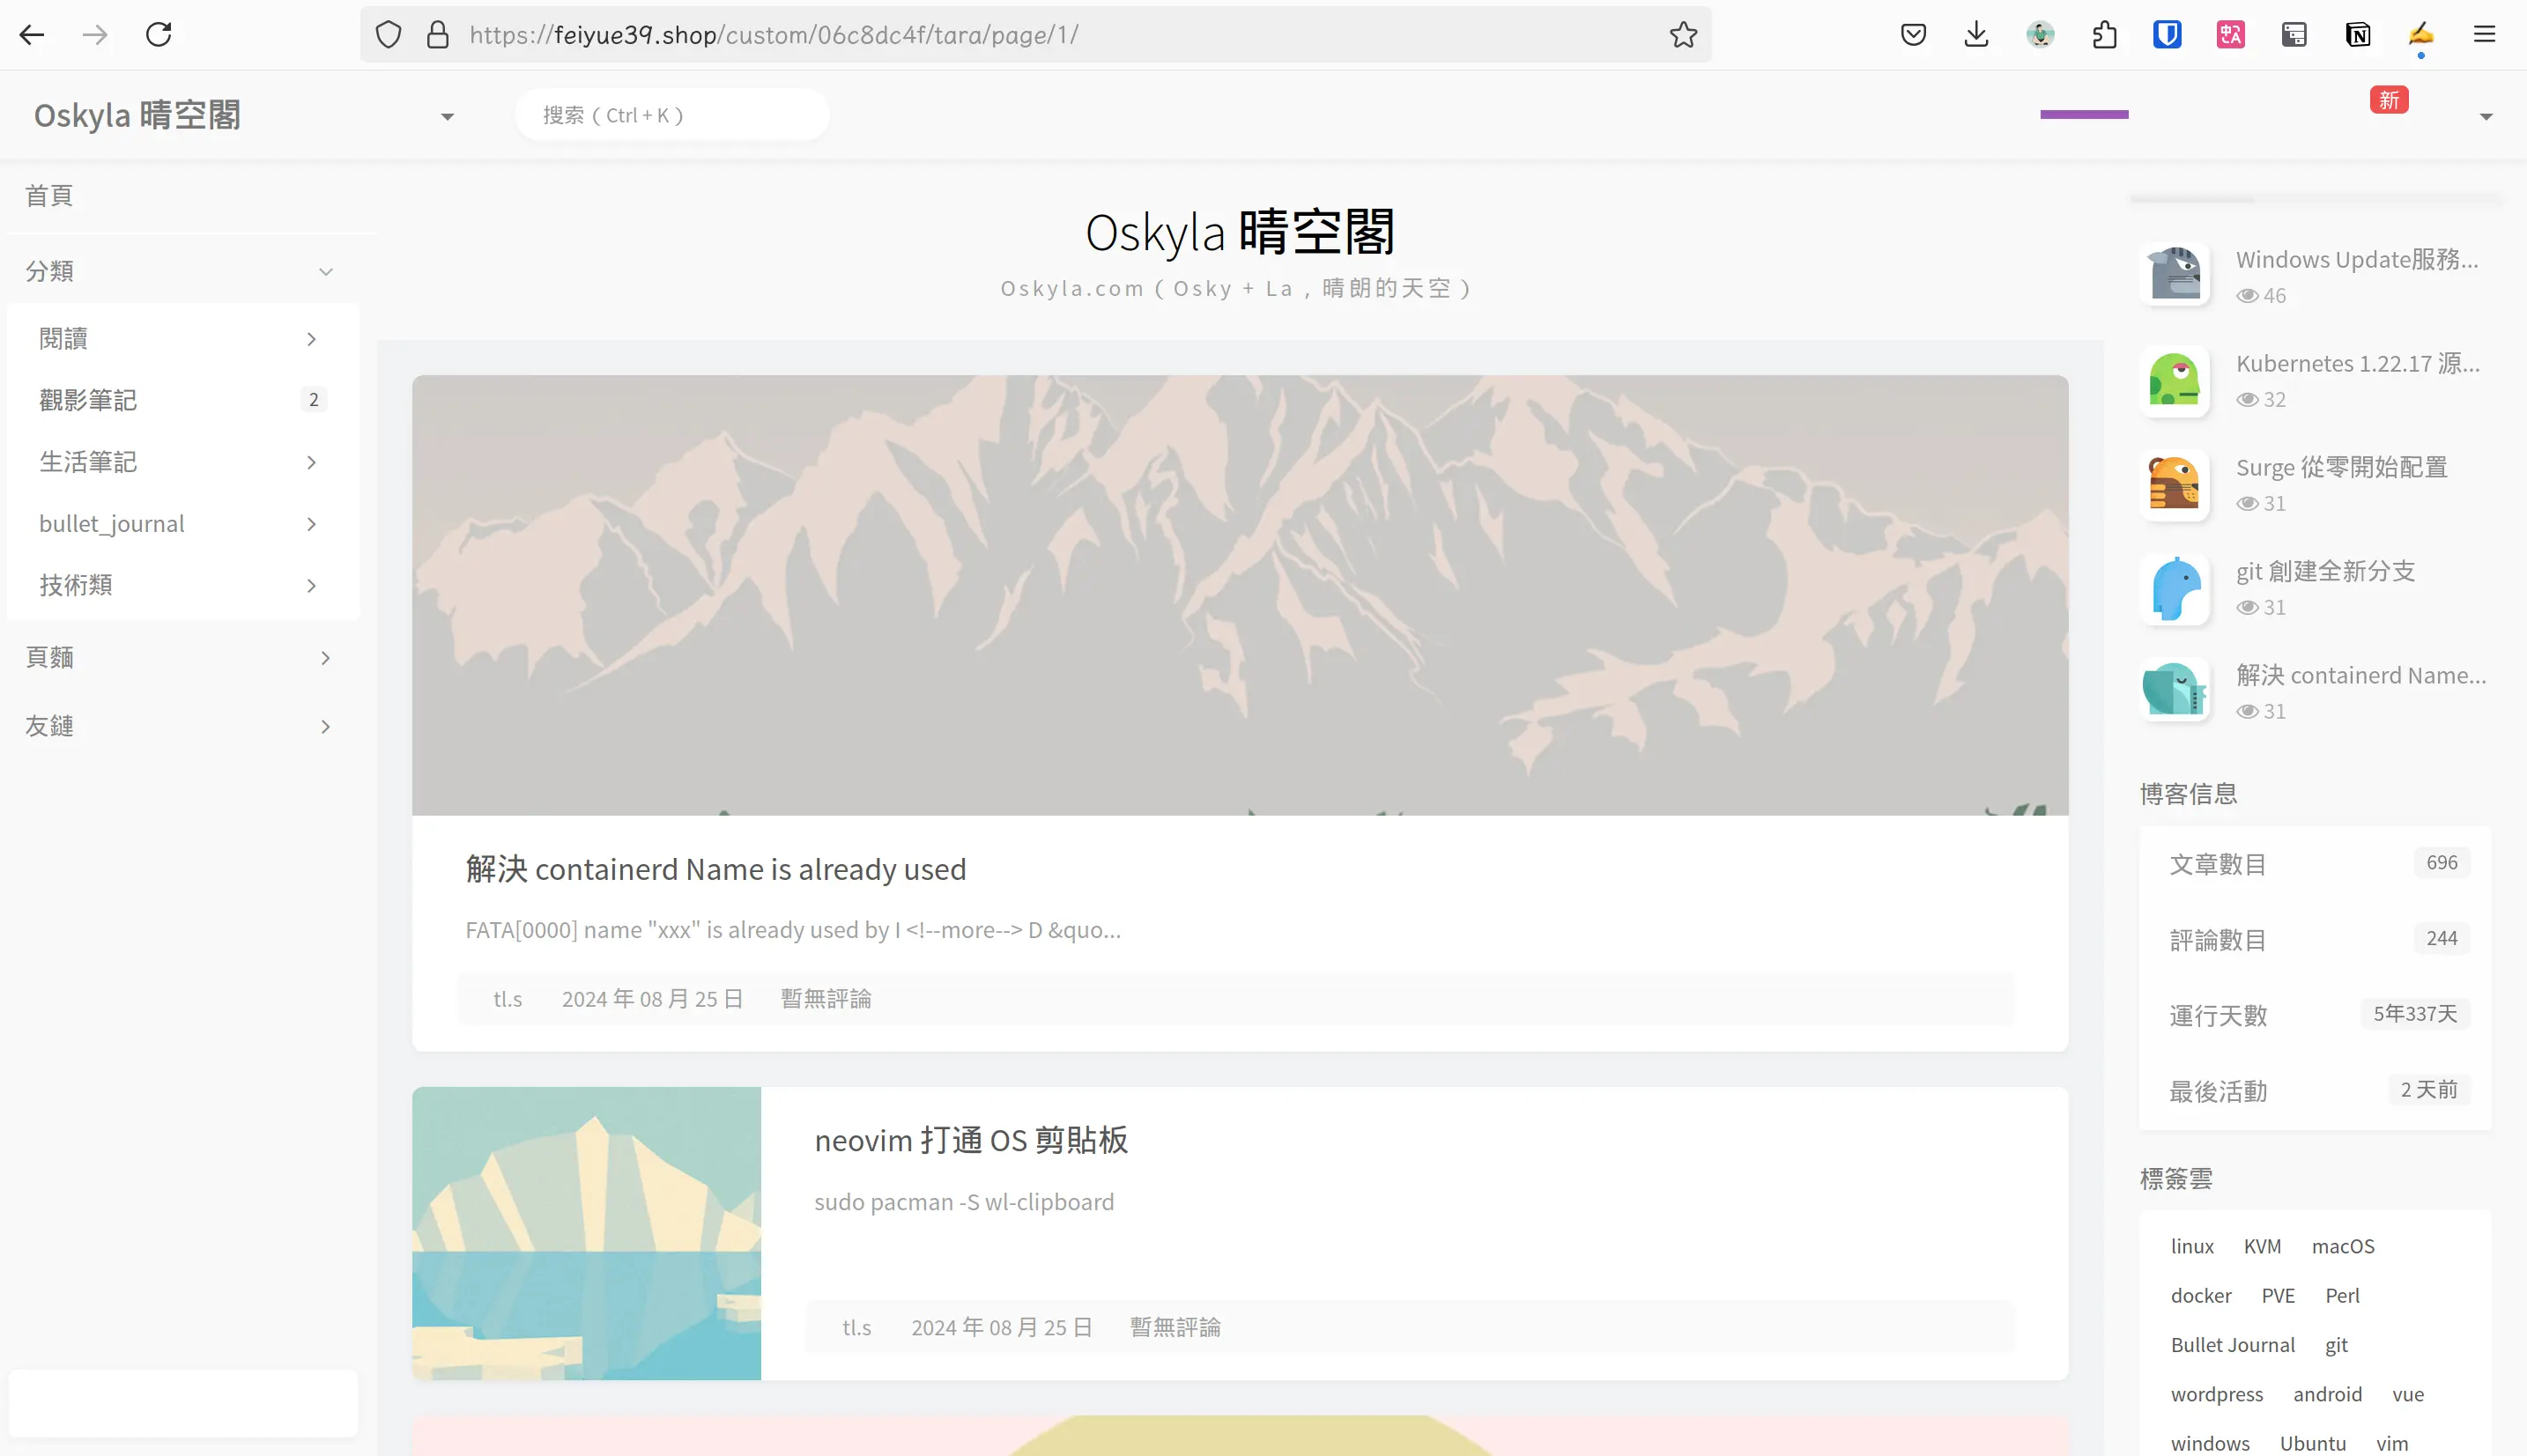The width and height of the screenshot is (2527, 1456).
Task: Click the Bitwarden shield extension icon
Action: (x=2167, y=35)
